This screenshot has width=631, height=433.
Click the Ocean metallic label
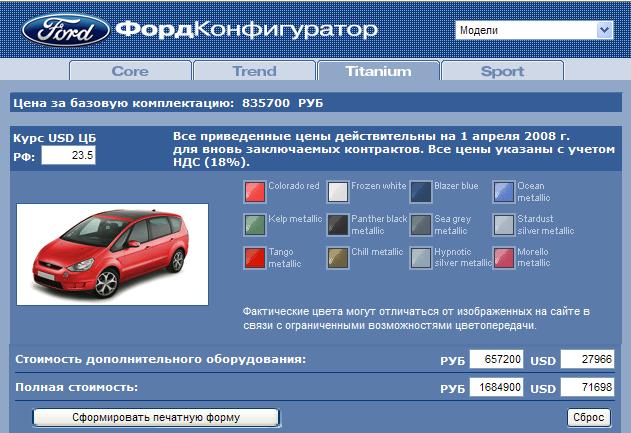(534, 192)
